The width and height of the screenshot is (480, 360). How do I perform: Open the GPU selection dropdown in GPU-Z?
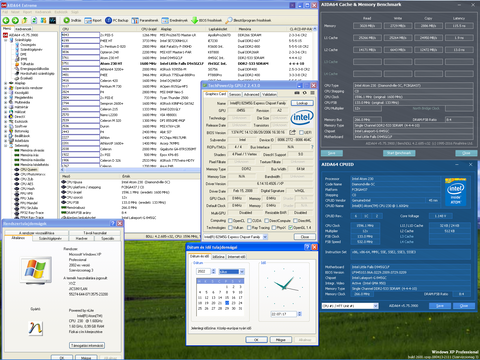click(x=265, y=237)
